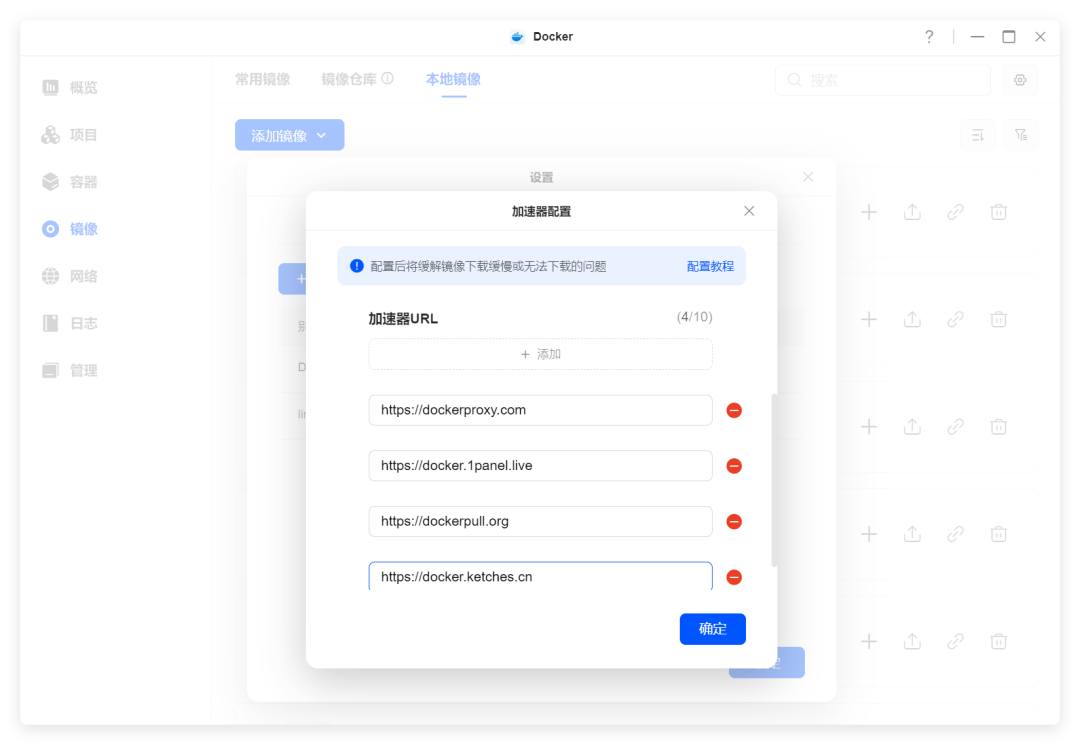Image resolution: width=1080 pixels, height=745 pixels.
Task: Click export icon in third image row
Action: point(912,427)
